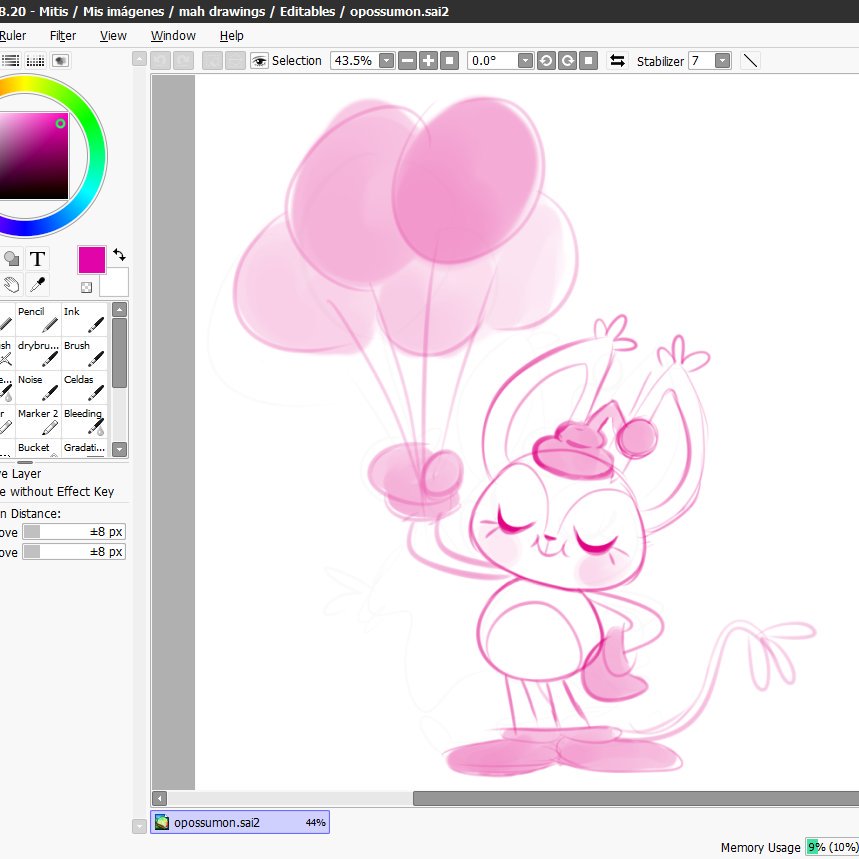
Task: Show the list-style panel view icon
Action: (x=10, y=61)
